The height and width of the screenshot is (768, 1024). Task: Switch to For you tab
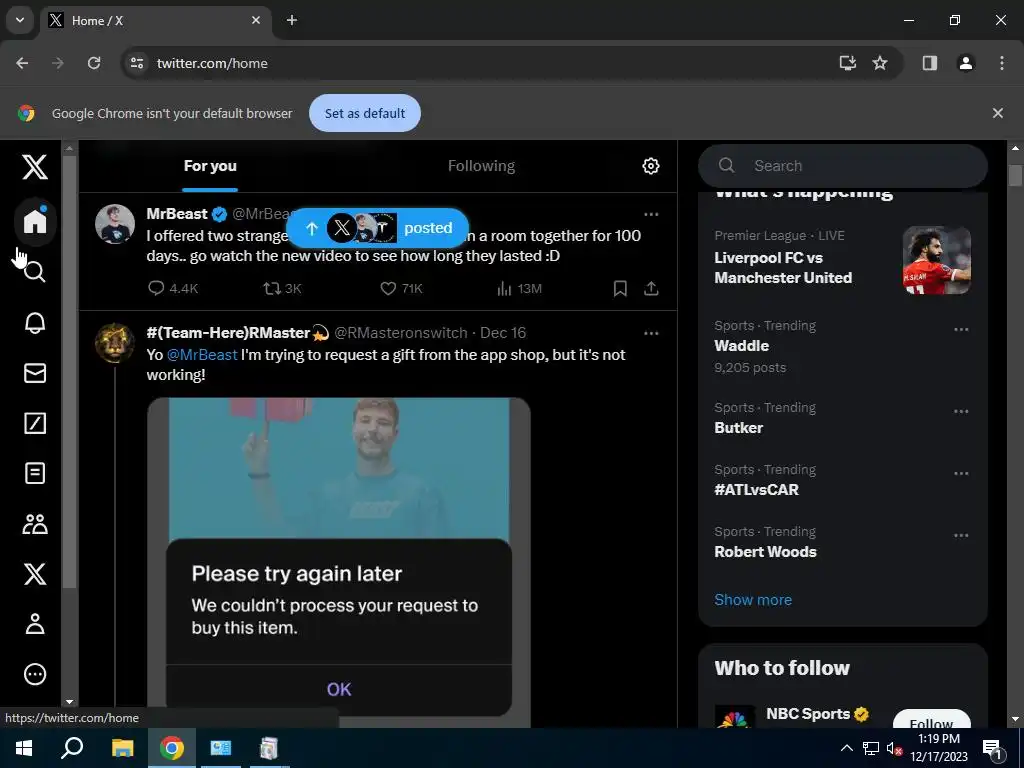[x=210, y=166]
